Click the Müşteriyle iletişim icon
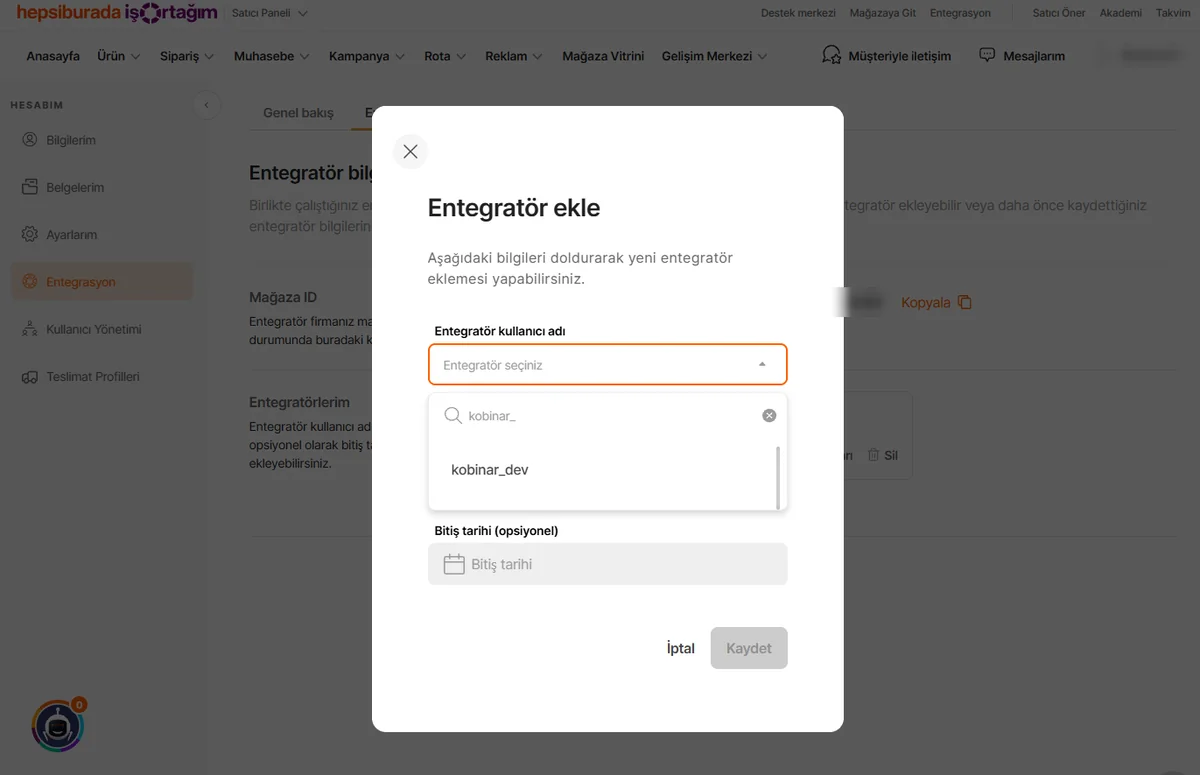Image resolution: width=1200 pixels, height=775 pixels. (831, 55)
